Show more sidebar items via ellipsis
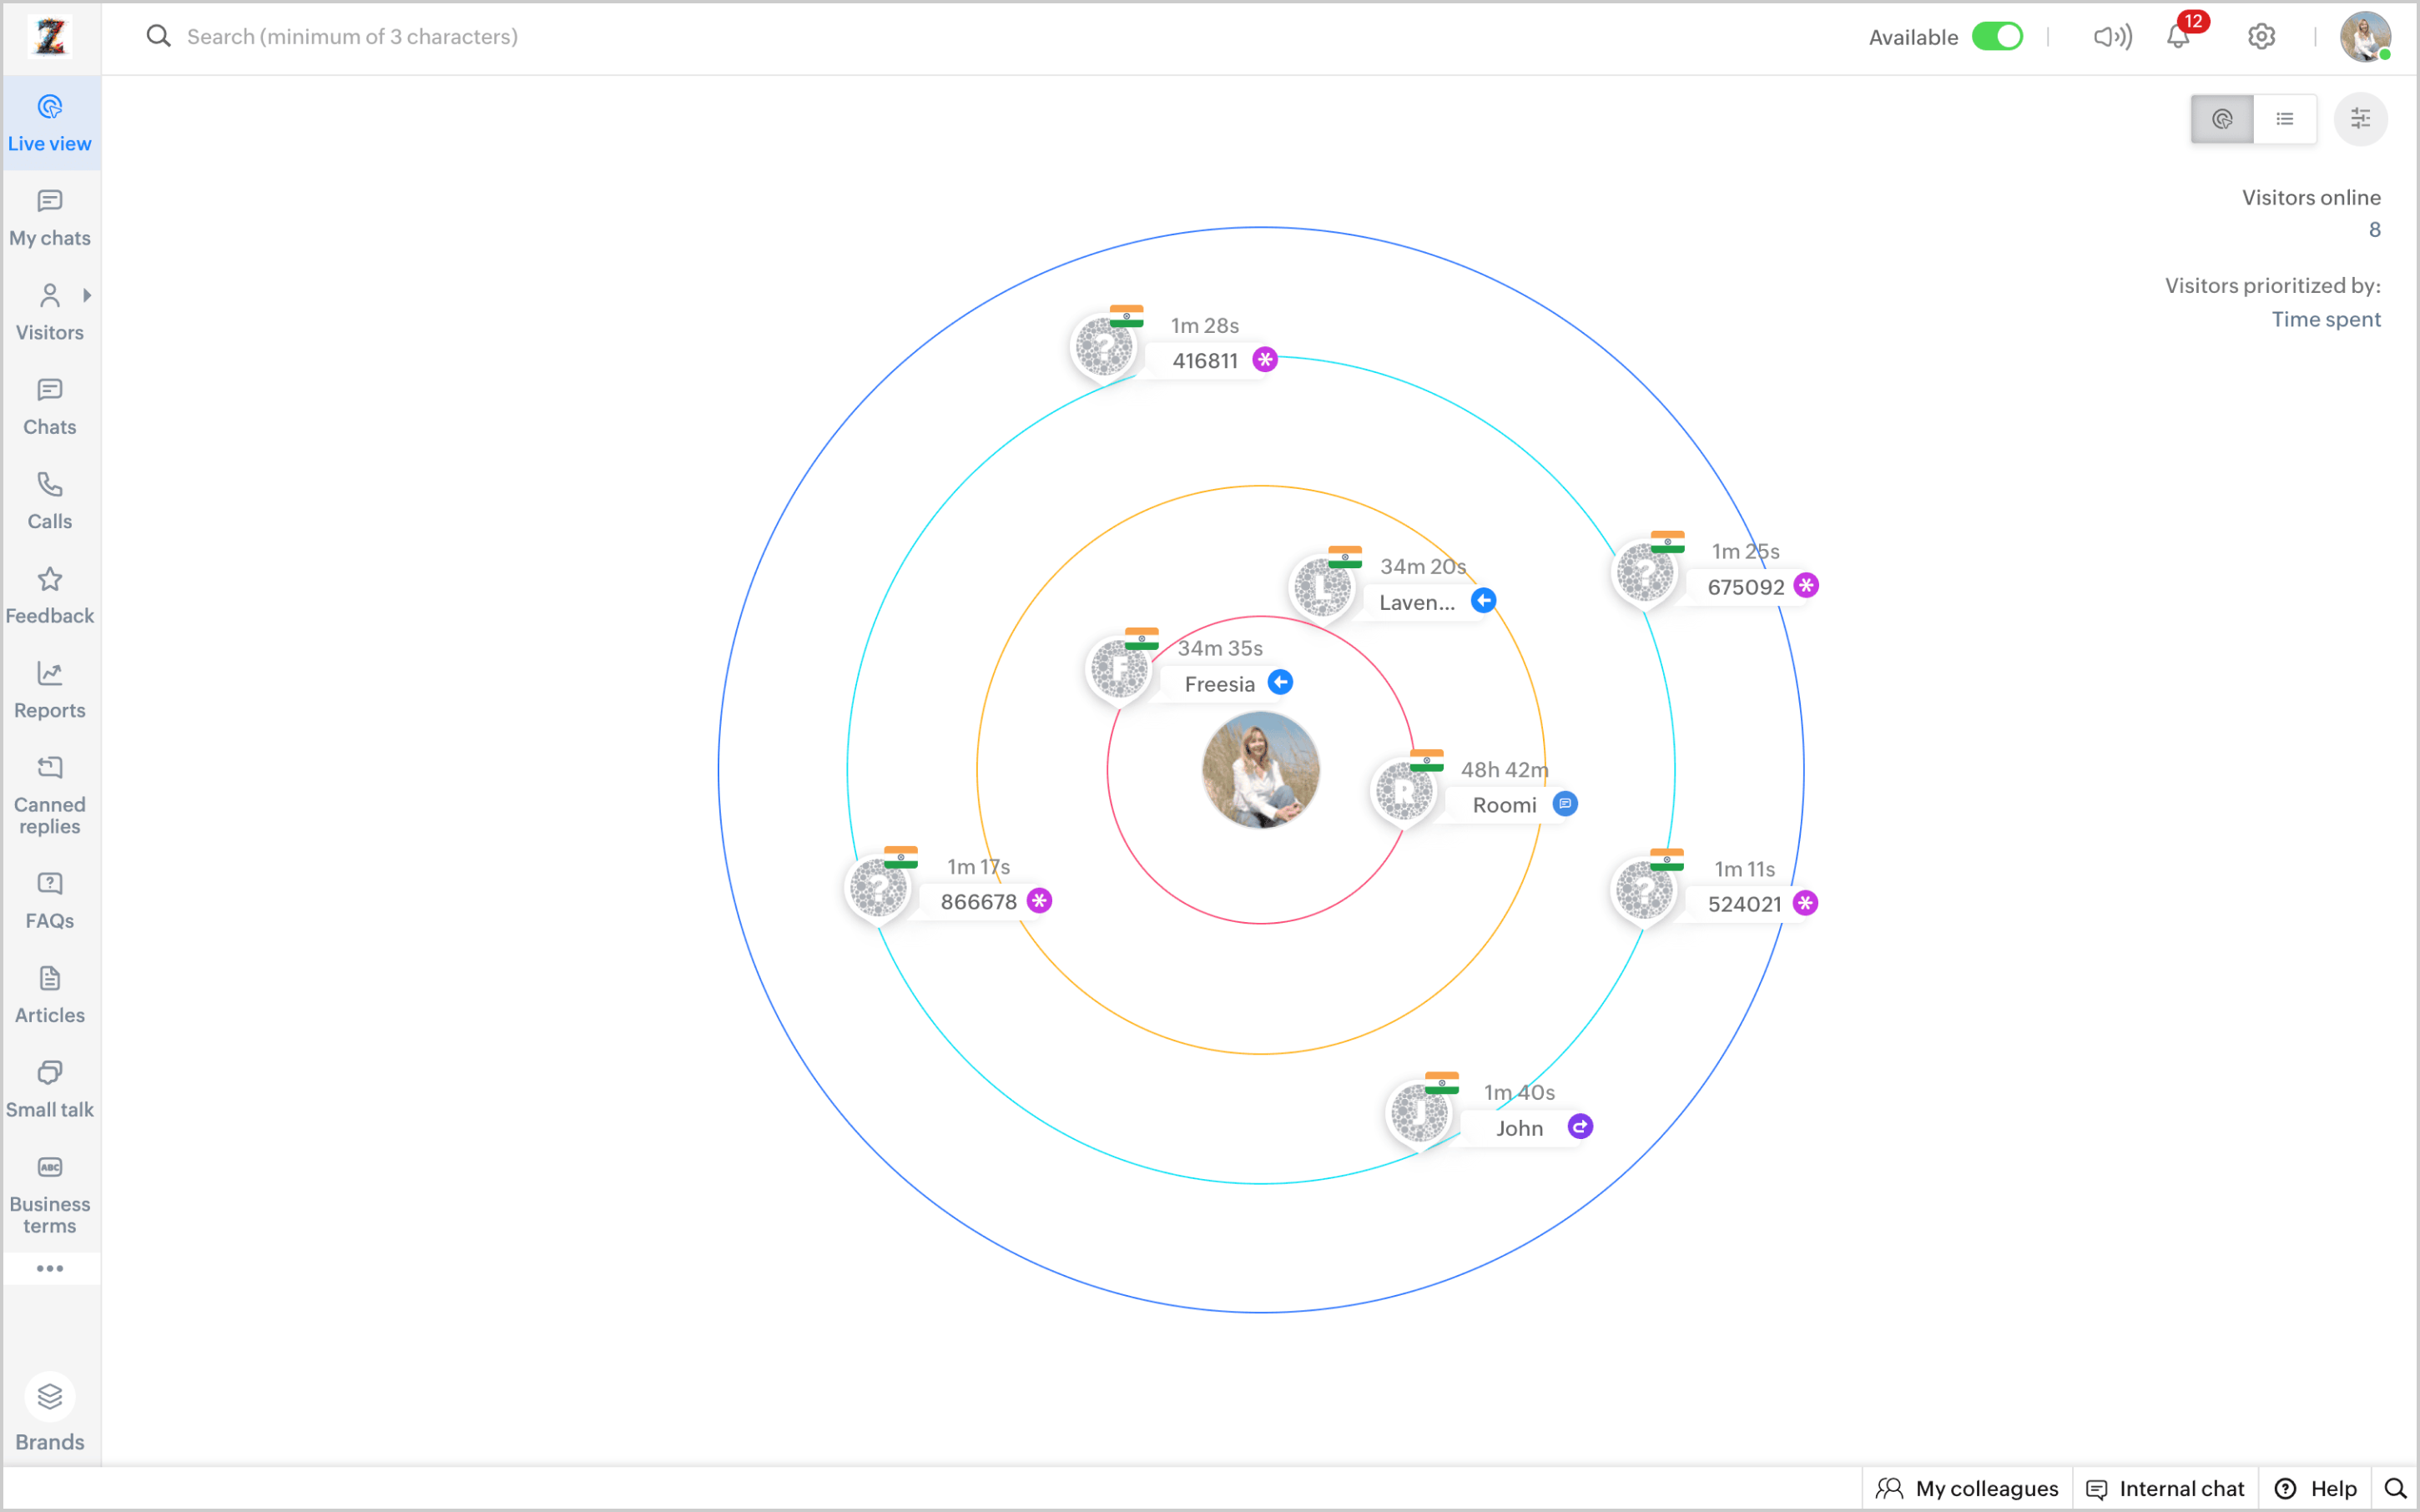This screenshot has height=1512, width=2420. (x=50, y=1268)
